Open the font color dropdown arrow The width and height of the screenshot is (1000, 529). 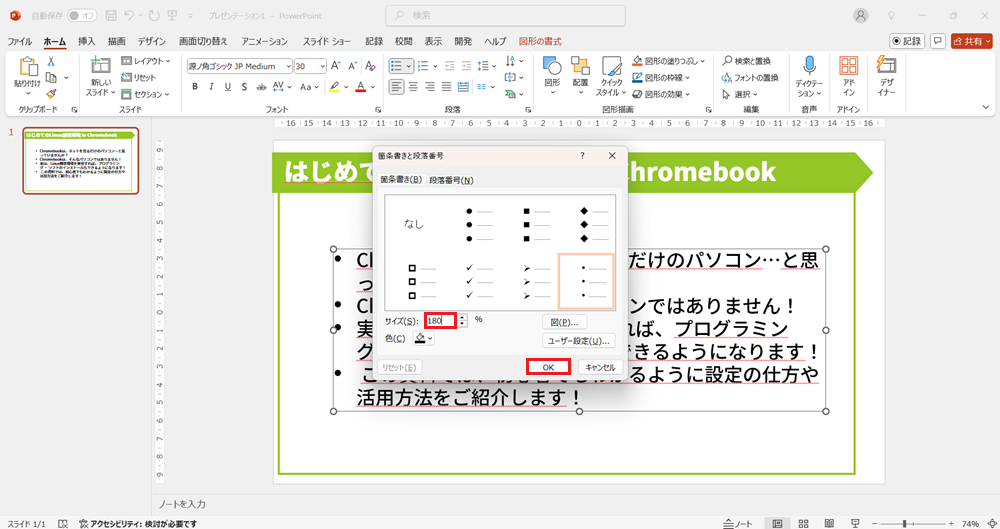point(373,87)
